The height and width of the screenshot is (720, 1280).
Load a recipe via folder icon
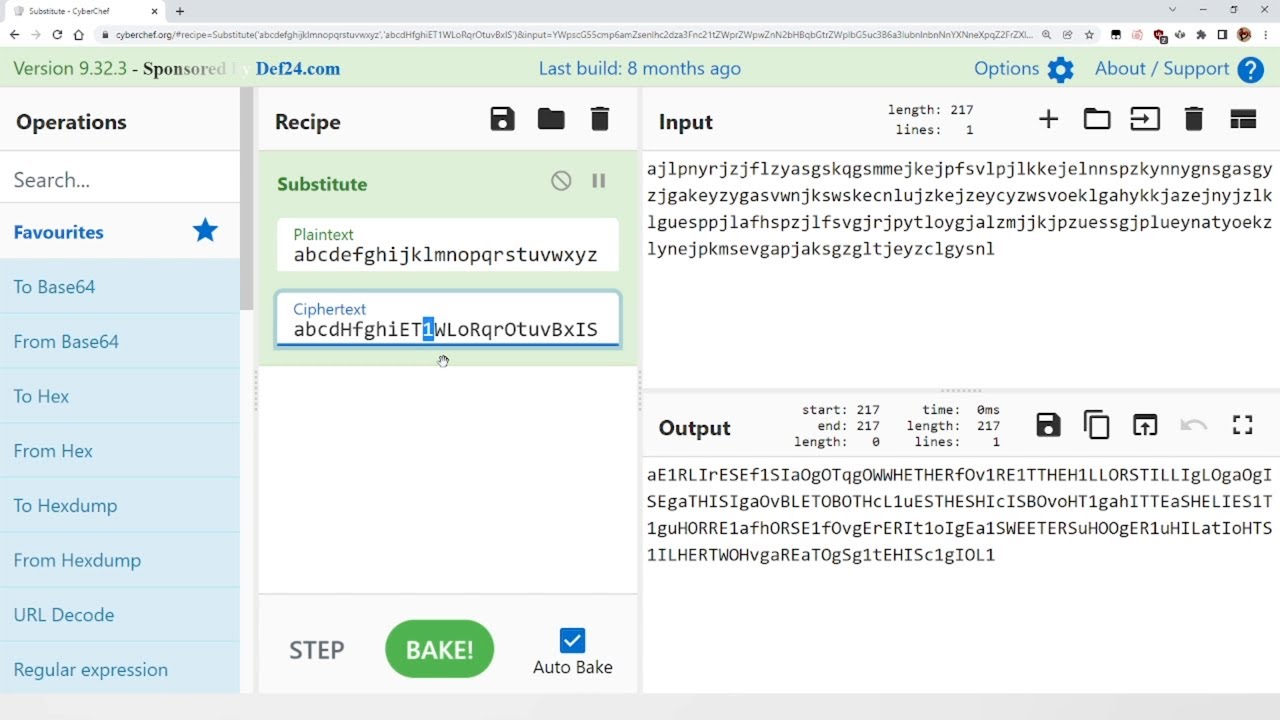(x=551, y=120)
